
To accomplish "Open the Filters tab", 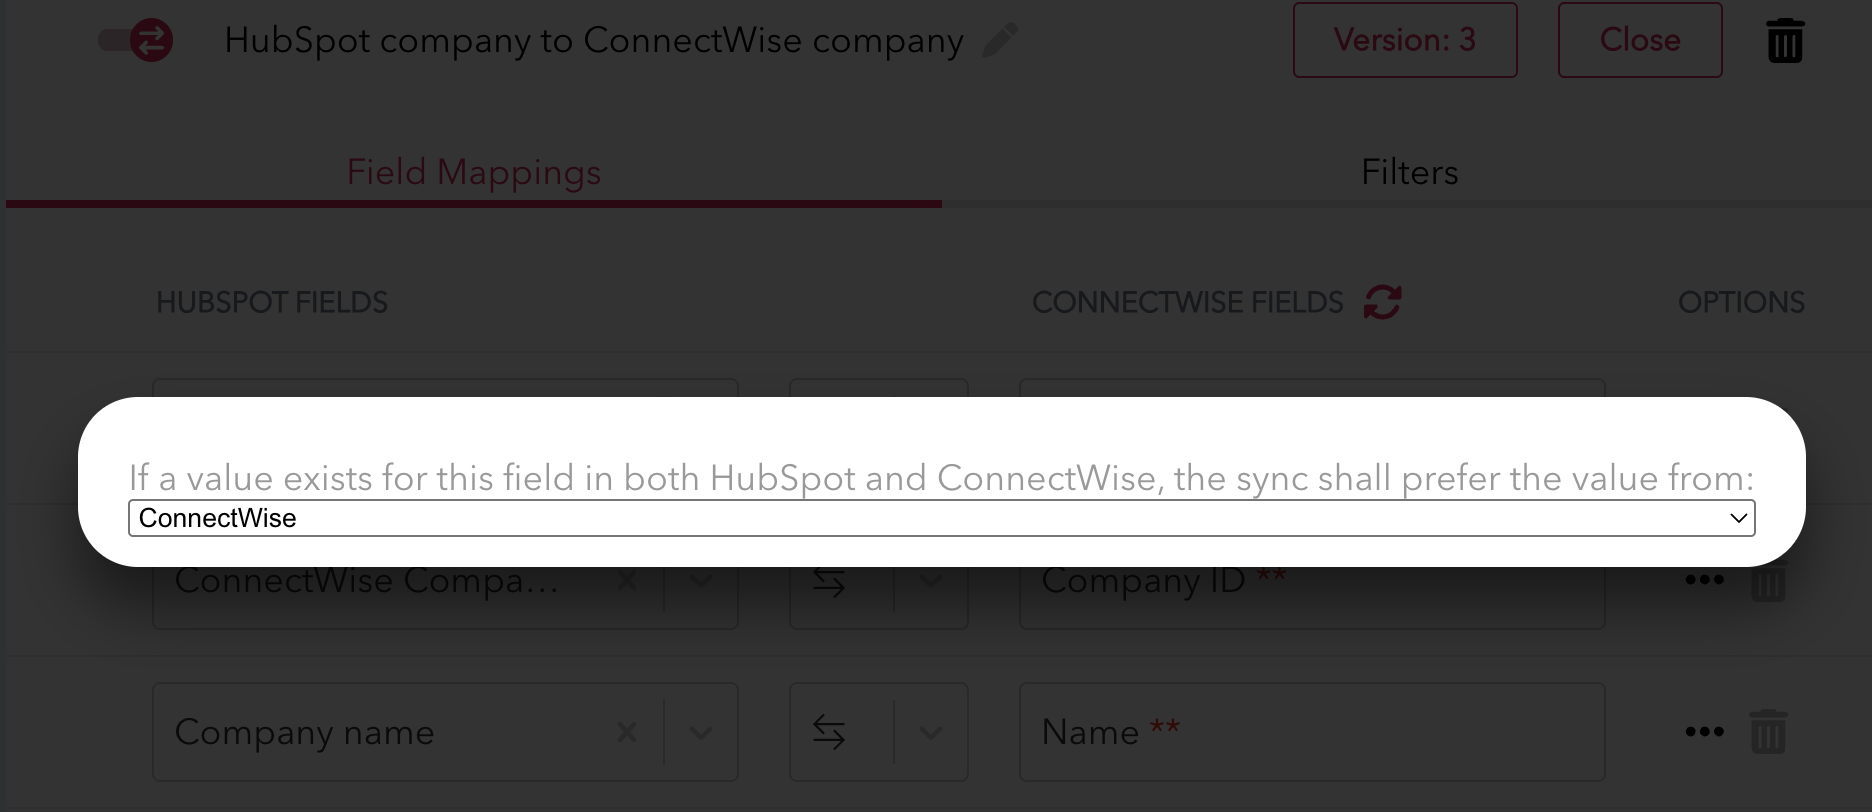I will tap(1409, 172).
